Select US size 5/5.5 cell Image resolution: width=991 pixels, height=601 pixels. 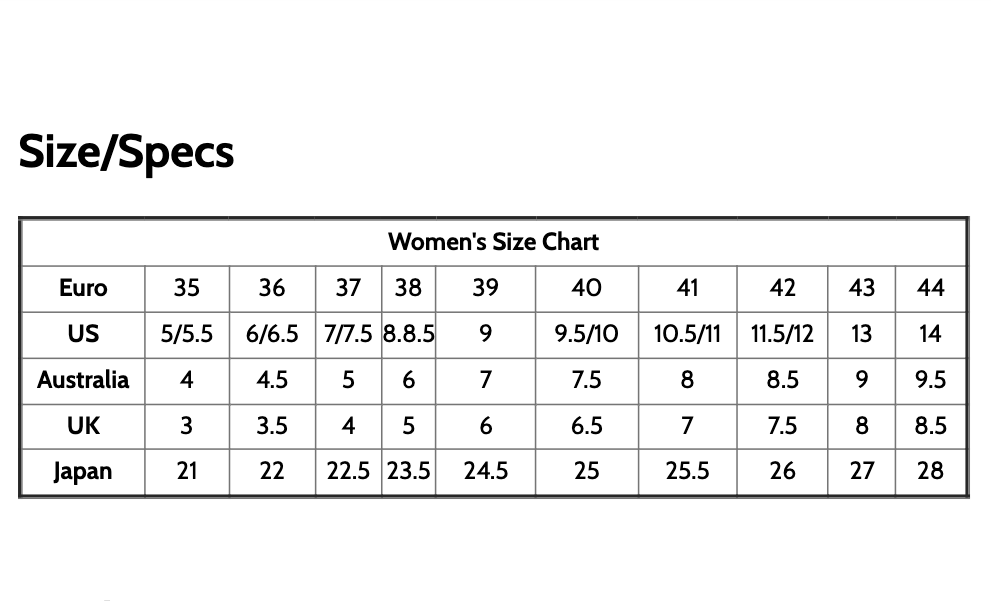(x=187, y=334)
